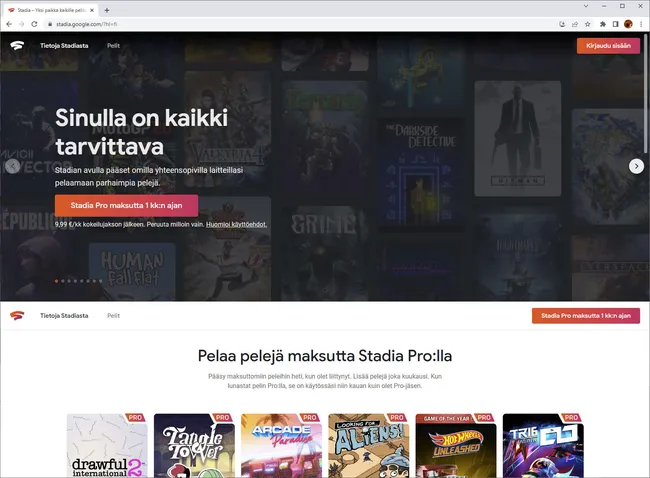This screenshot has height=478, width=650.
Task: Select the second carousel dot indicator
Action: click(x=63, y=281)
